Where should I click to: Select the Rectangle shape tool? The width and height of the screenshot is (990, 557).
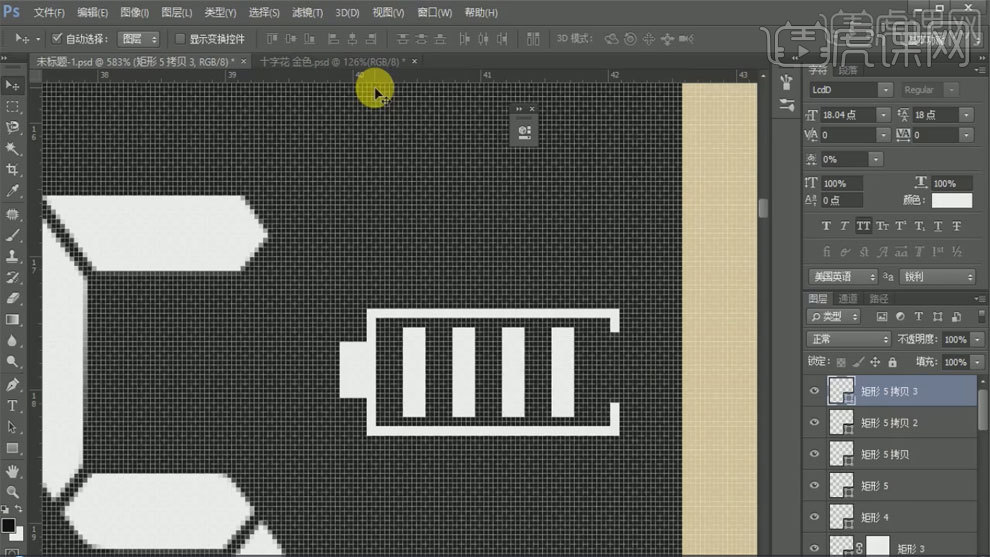[x=12, y=448]
